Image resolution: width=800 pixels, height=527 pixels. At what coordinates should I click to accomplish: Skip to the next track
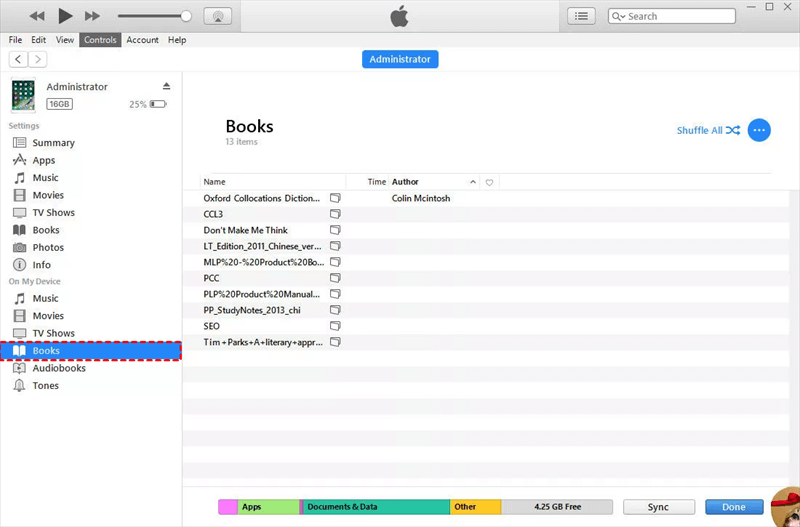[x=92, y=16]
